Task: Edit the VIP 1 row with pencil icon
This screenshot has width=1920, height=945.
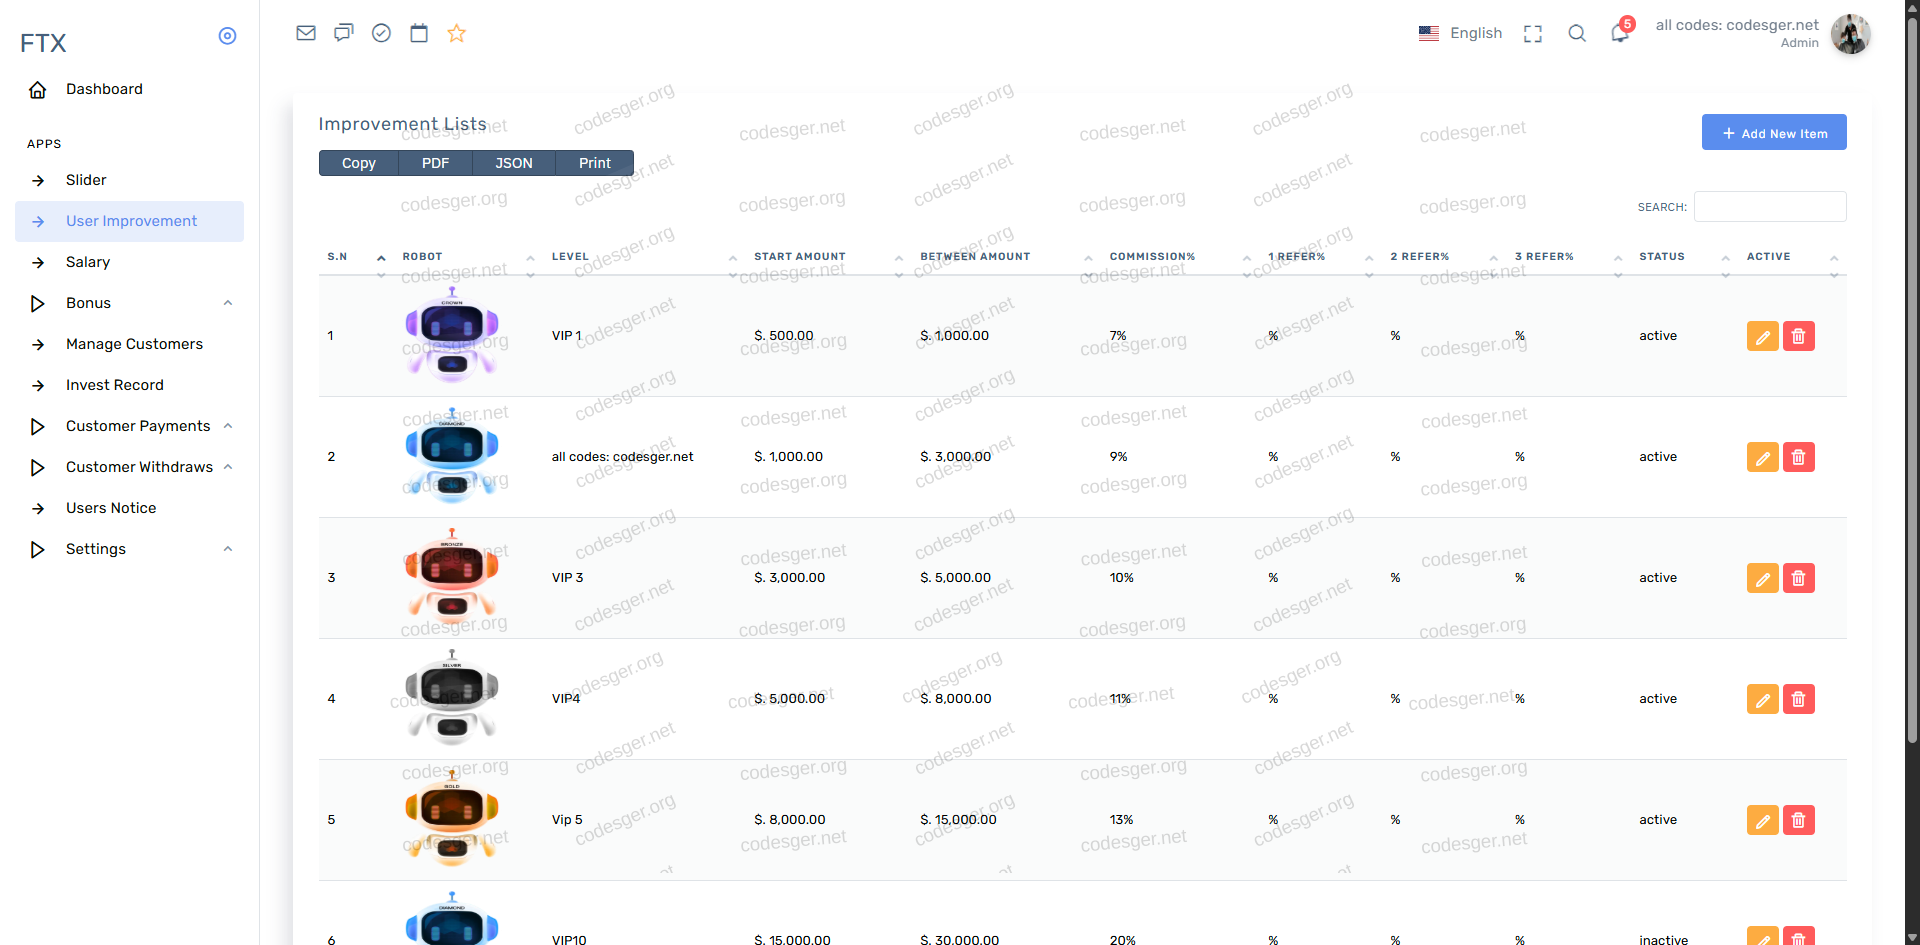Action: pos(1762,337)
